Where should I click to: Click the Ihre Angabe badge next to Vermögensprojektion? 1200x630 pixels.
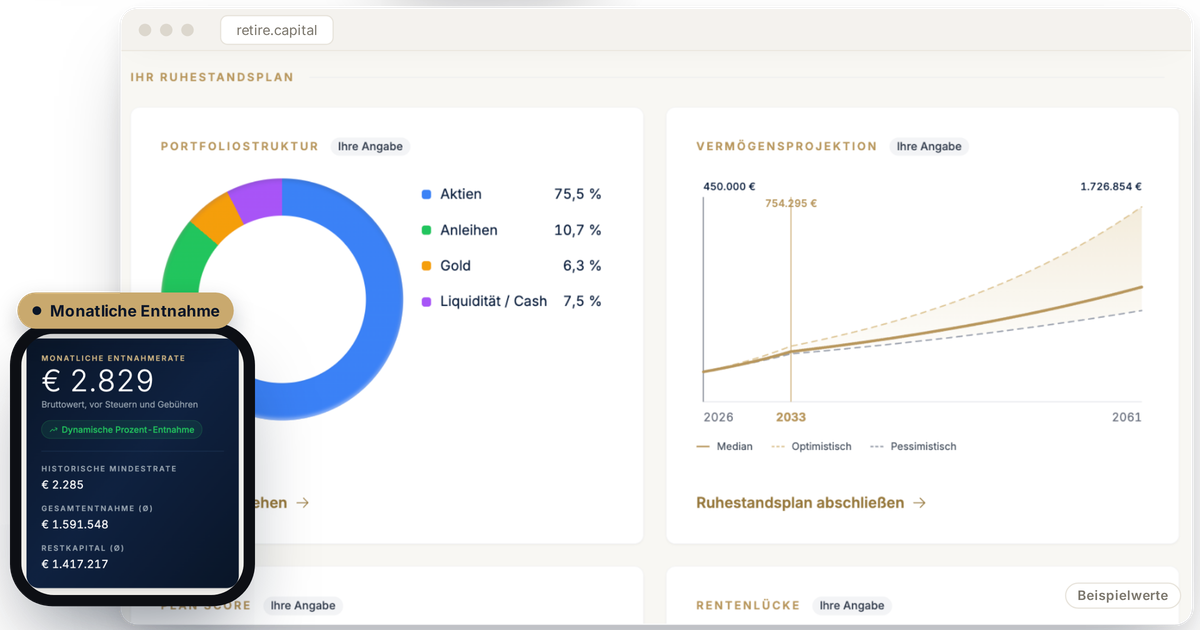929,146
